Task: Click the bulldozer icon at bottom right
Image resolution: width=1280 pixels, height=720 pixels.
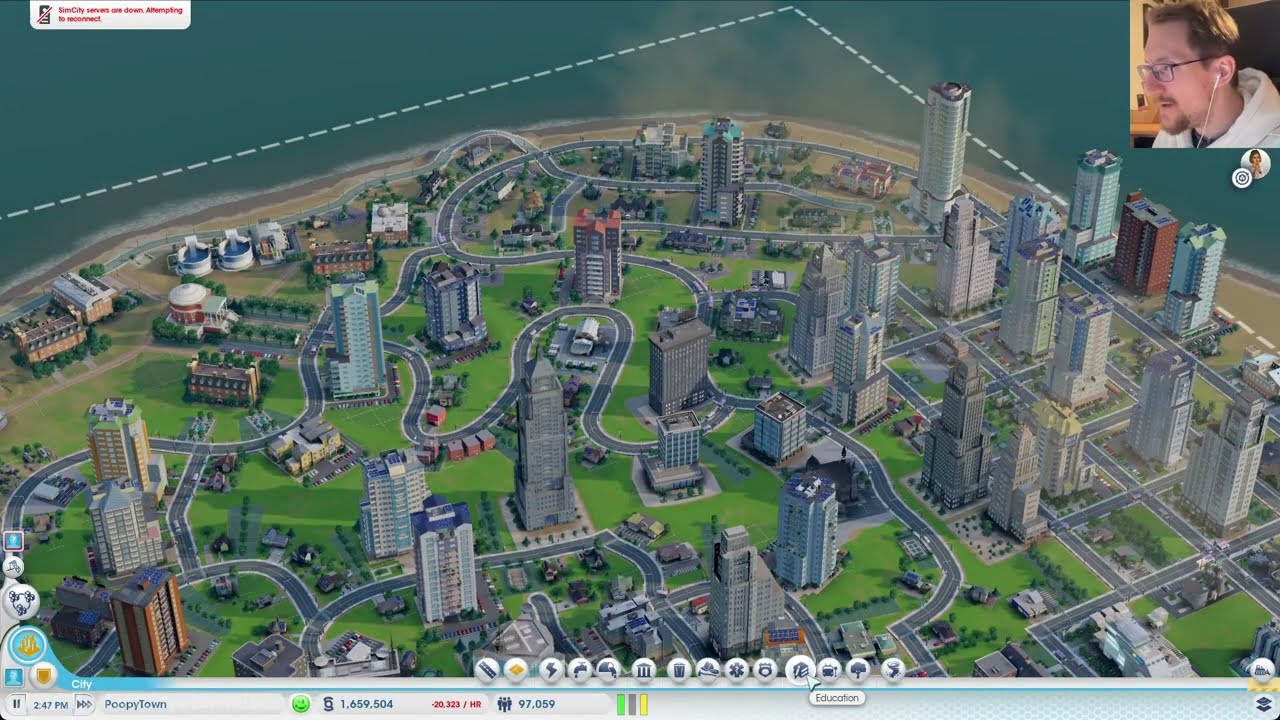Action: [x=1262, y=671]
